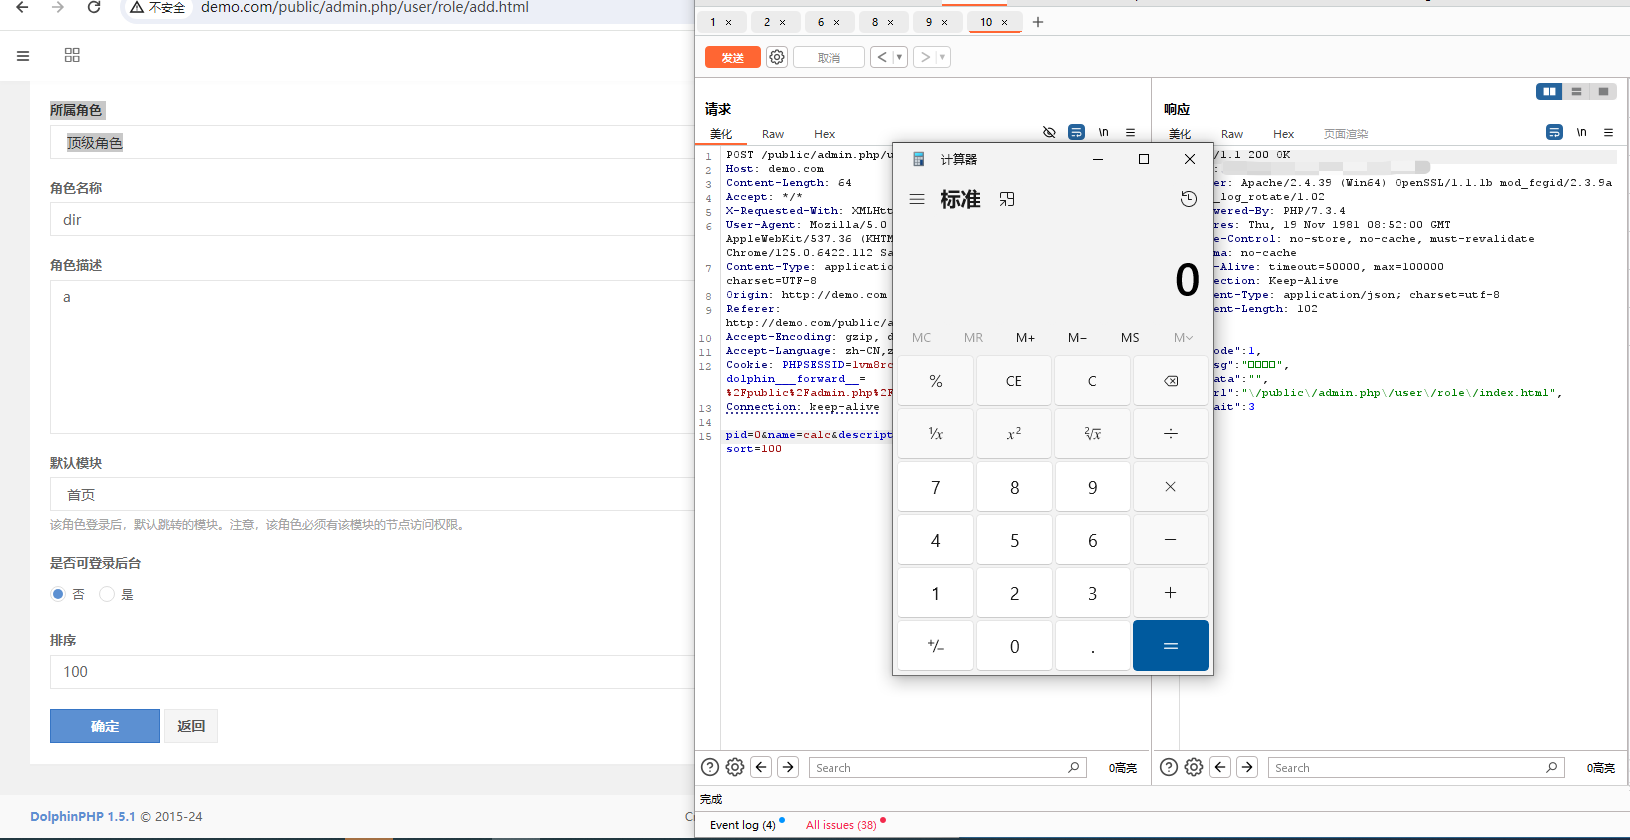Toggle calculator keep-on-top icon
The image size is (1630, 840).
click(1007, 199)
